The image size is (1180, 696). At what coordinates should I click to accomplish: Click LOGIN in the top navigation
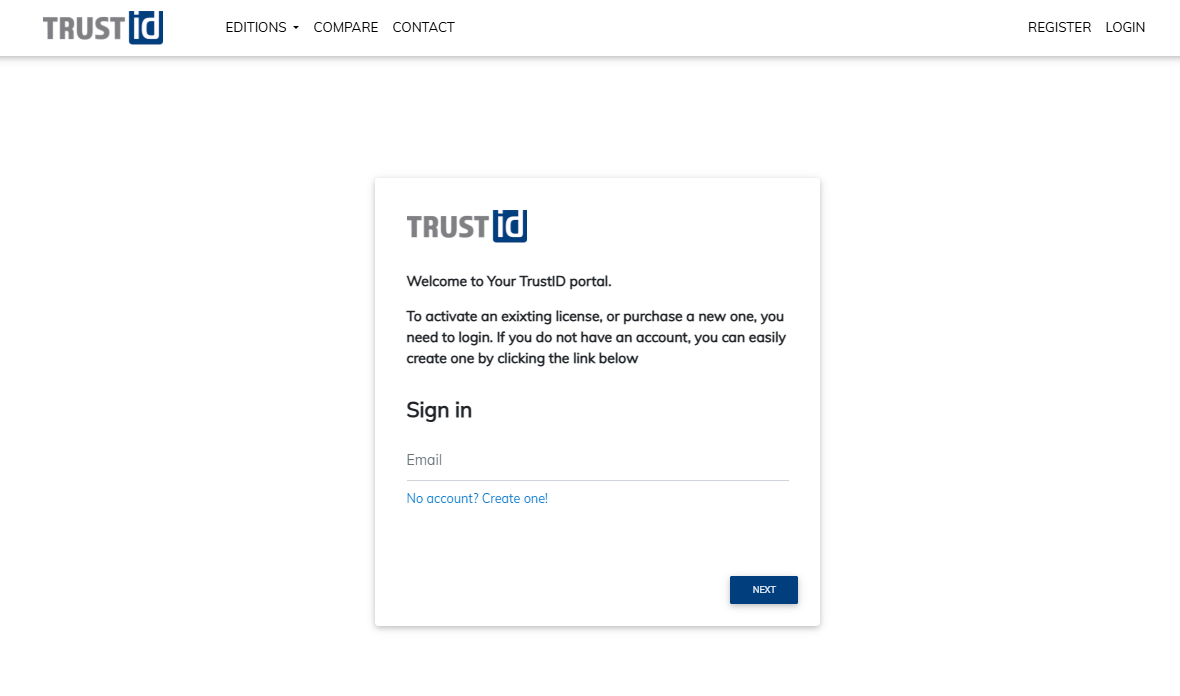(1124, 27)
